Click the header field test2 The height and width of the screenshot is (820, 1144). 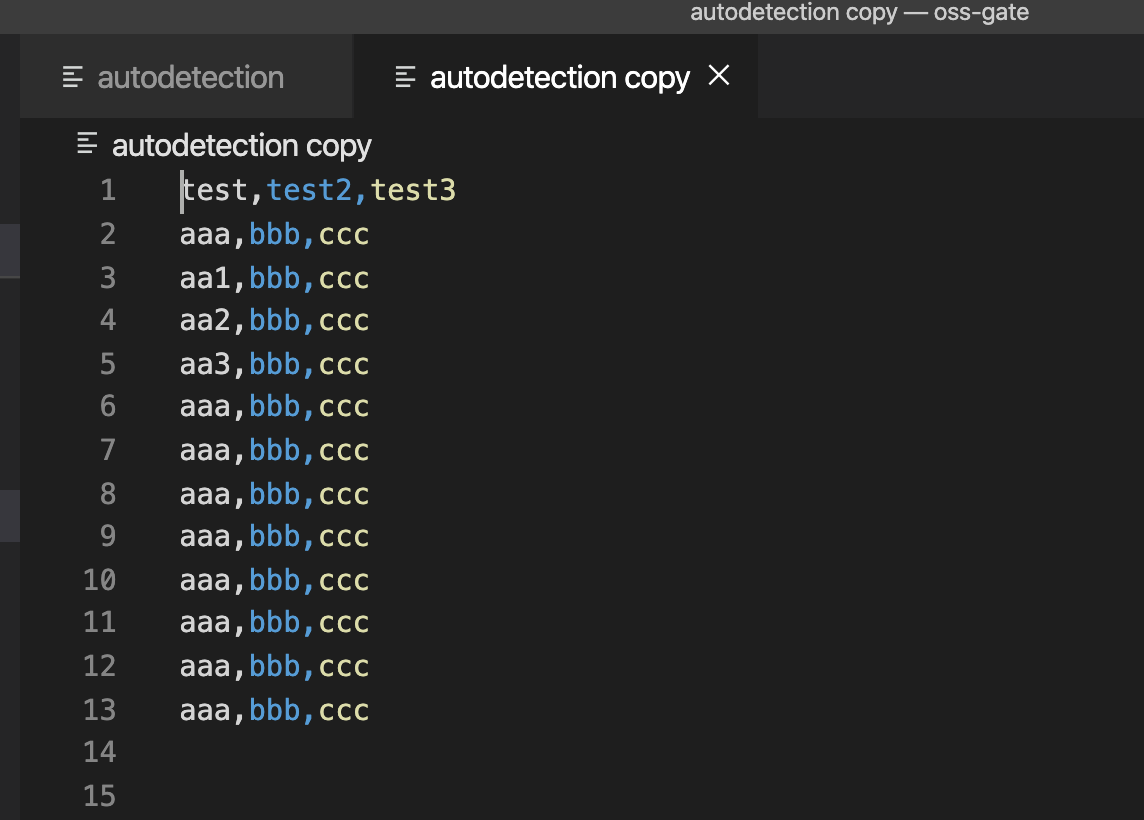coord(310,189)
